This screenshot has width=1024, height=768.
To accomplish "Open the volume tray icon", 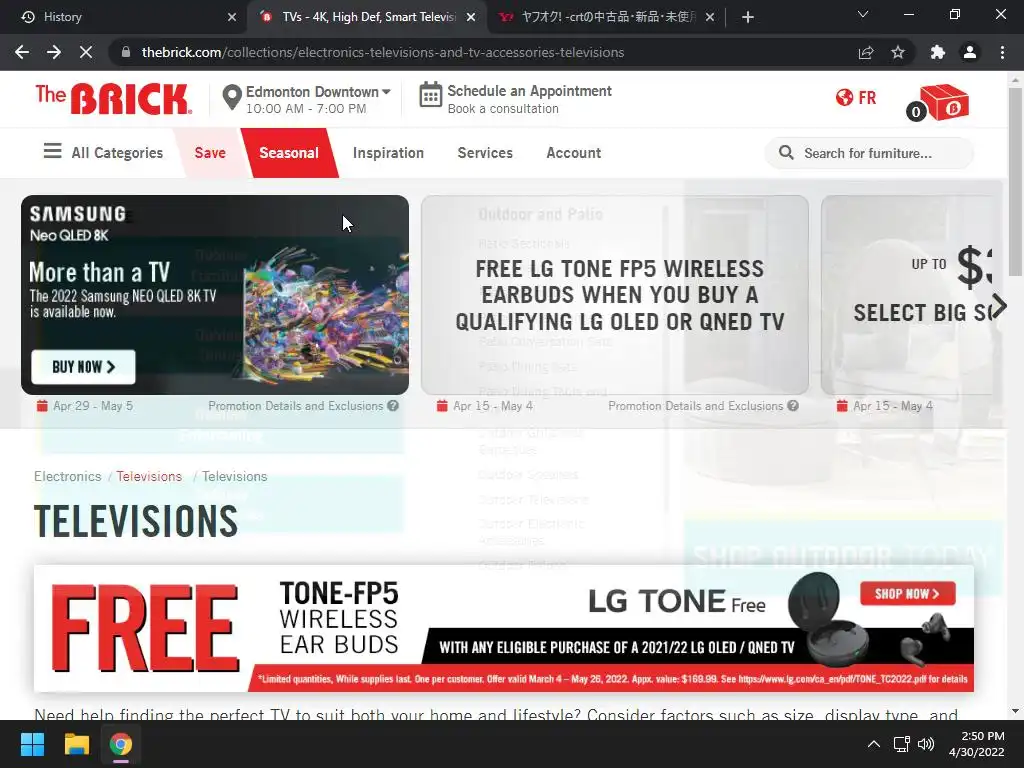I will (926, 744).
